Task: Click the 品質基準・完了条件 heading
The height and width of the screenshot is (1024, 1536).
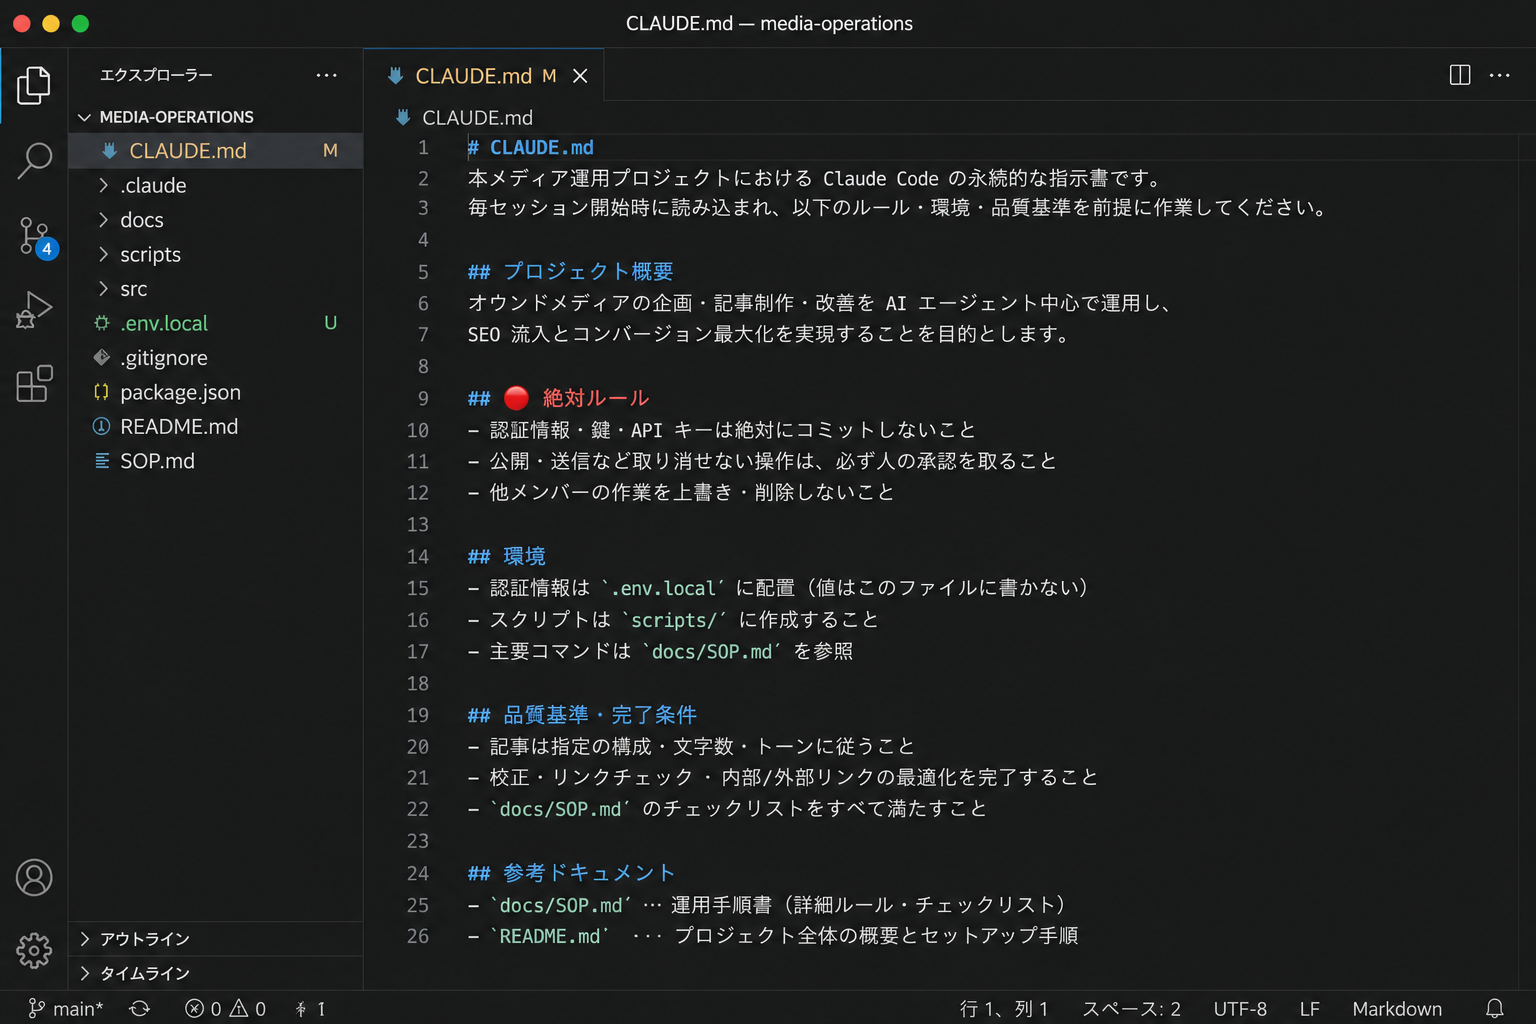Action: coord(582,715)
